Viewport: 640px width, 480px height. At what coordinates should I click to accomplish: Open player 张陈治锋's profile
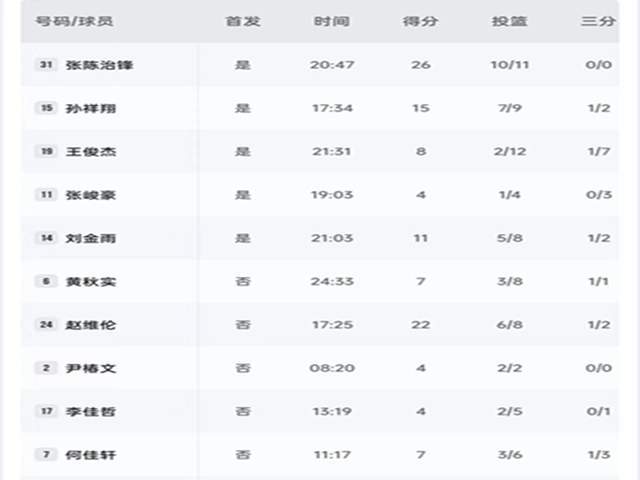(x=99, y=65)
